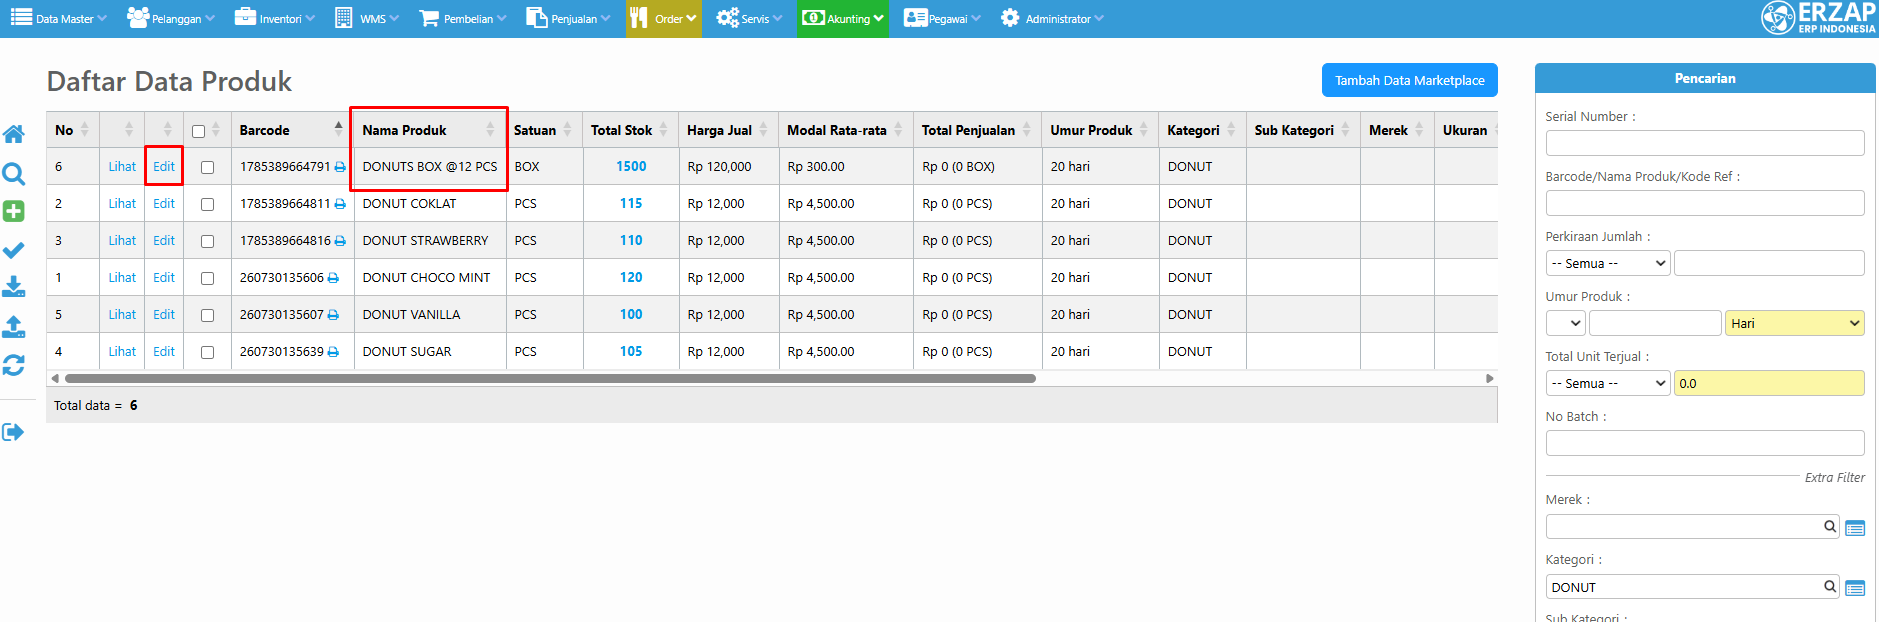Click left arrow of table scrollbar
The width and height of the screenshot is (1879, 622).
55,378
